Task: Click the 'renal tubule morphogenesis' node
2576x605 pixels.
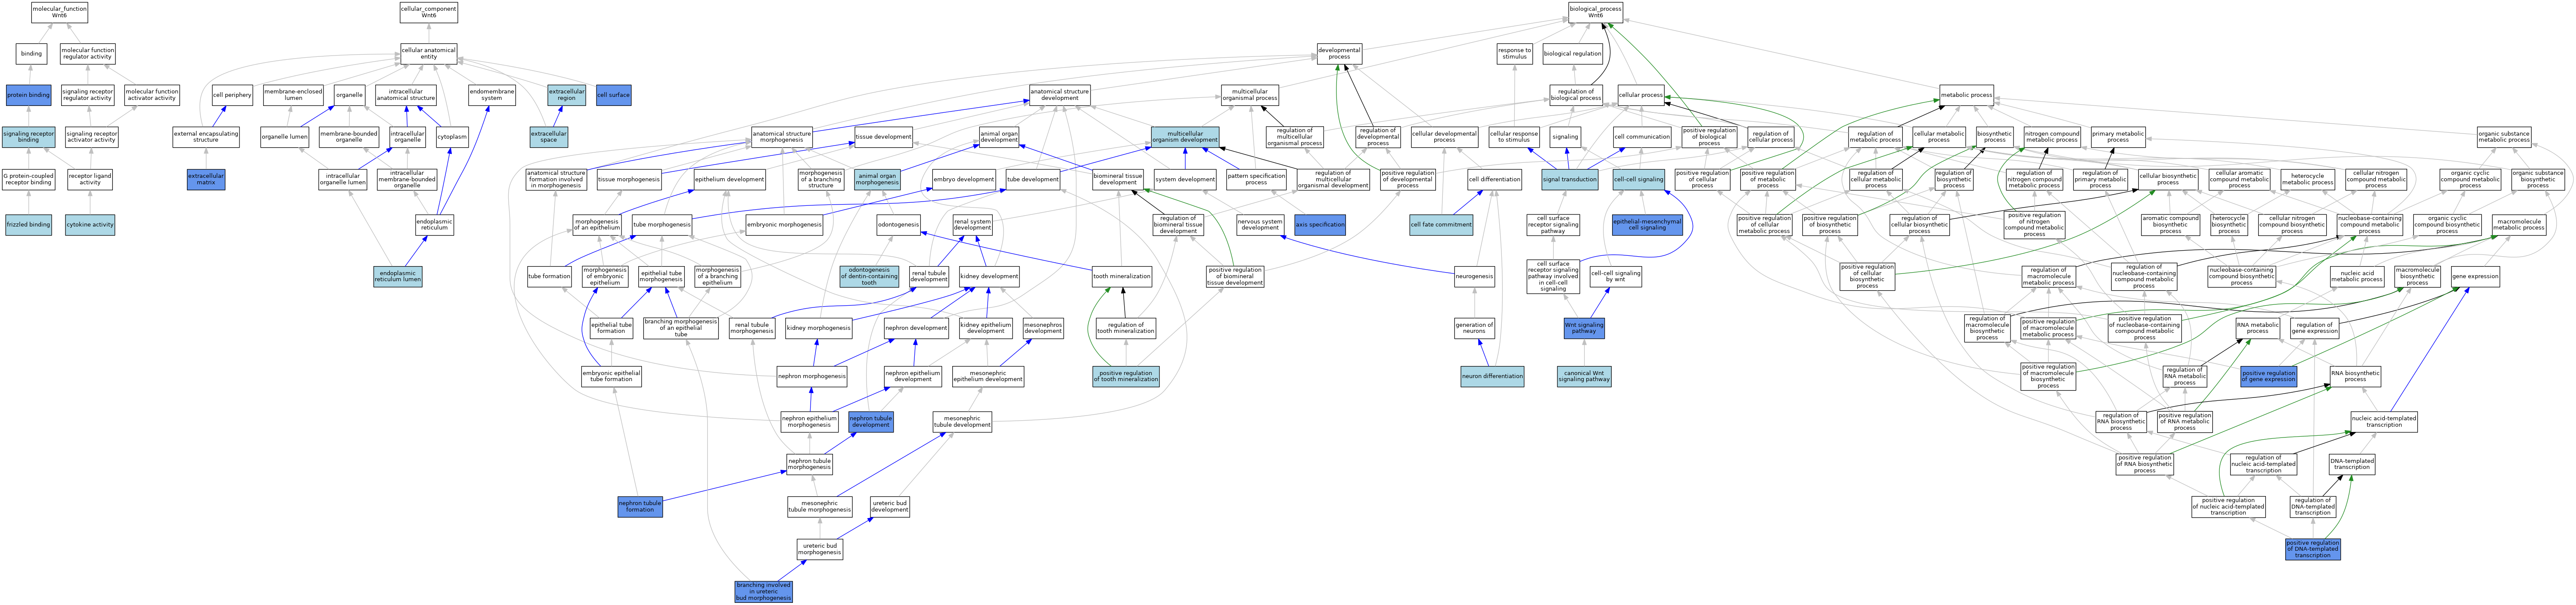Action: tap(751, 328)
